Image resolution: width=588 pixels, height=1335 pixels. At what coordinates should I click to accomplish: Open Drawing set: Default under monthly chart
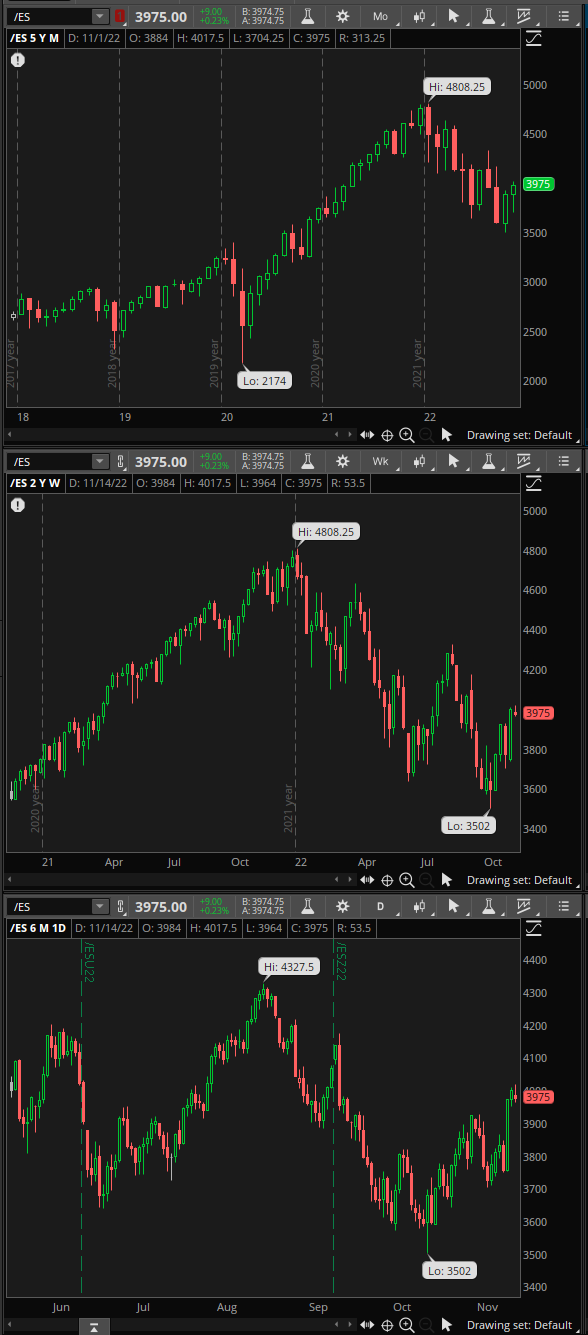tap(519, 435)
